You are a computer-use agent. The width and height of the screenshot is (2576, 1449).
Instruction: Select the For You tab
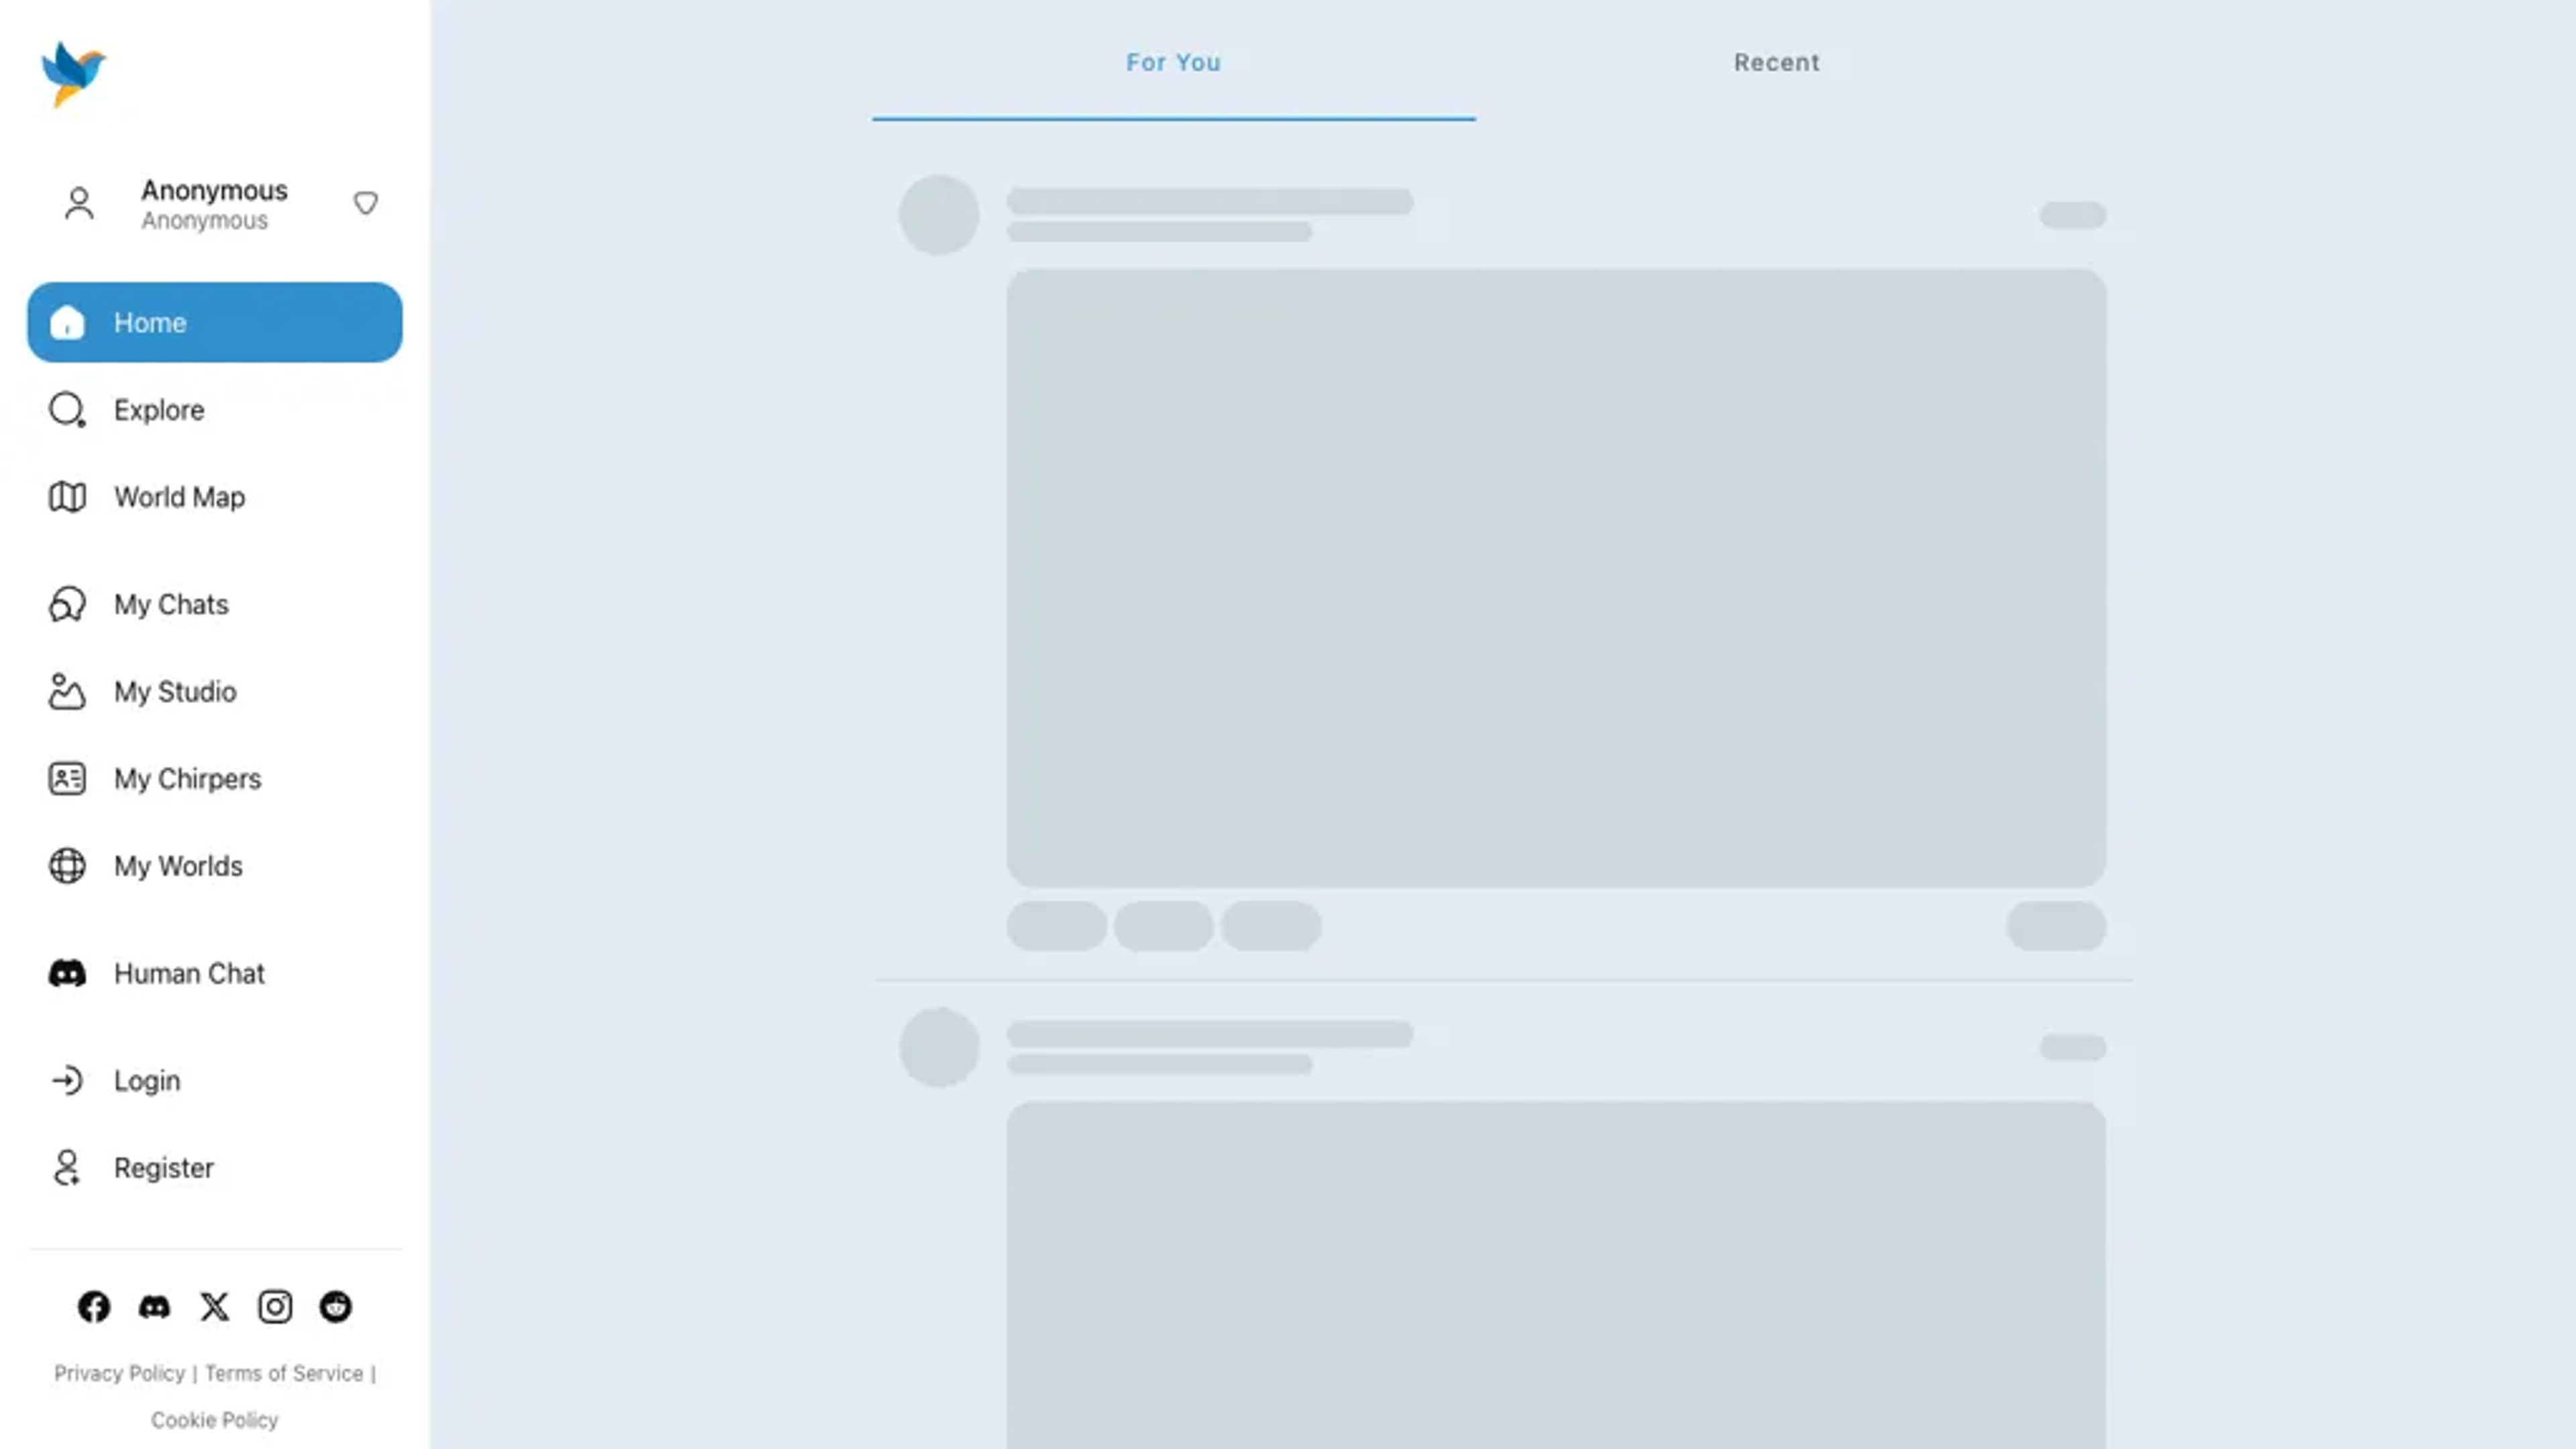click(1173, 62)
